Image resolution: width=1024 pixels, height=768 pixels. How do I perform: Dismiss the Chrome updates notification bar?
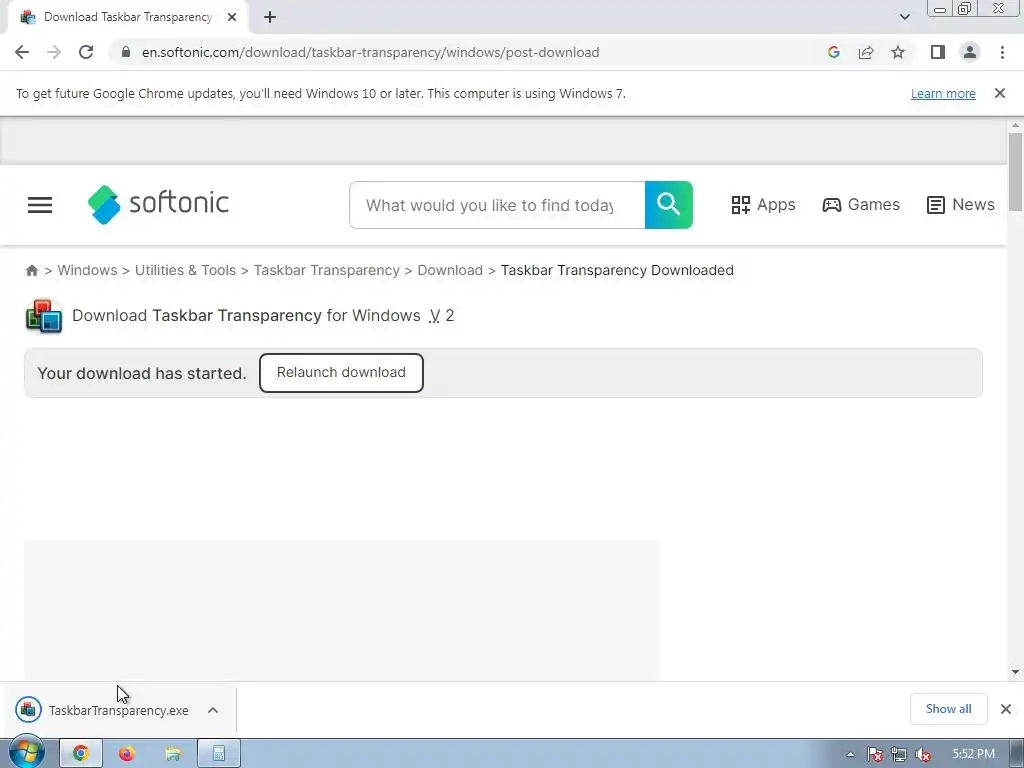point(1000,93)
